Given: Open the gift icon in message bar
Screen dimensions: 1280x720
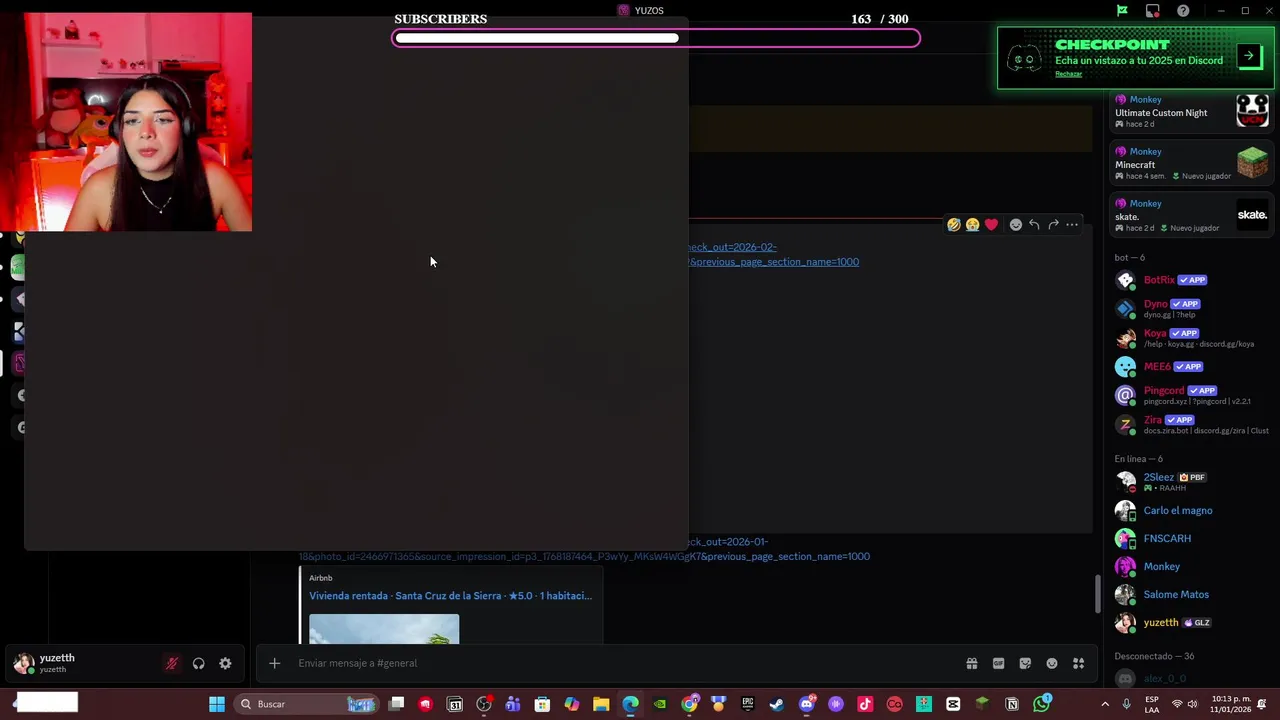Looking at the screenshot, I should point(971,663).
